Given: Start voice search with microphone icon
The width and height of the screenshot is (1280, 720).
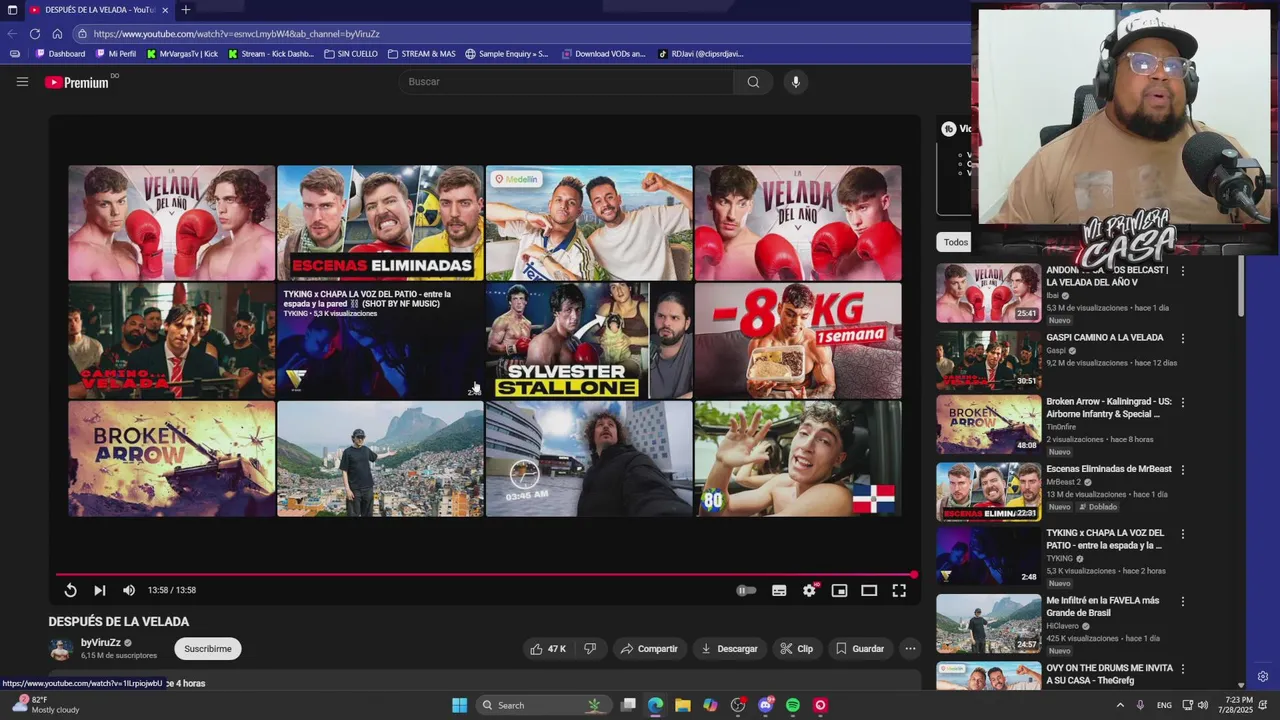Looking at the screenshot, I should pyautogui.click(x=796, y=82).
